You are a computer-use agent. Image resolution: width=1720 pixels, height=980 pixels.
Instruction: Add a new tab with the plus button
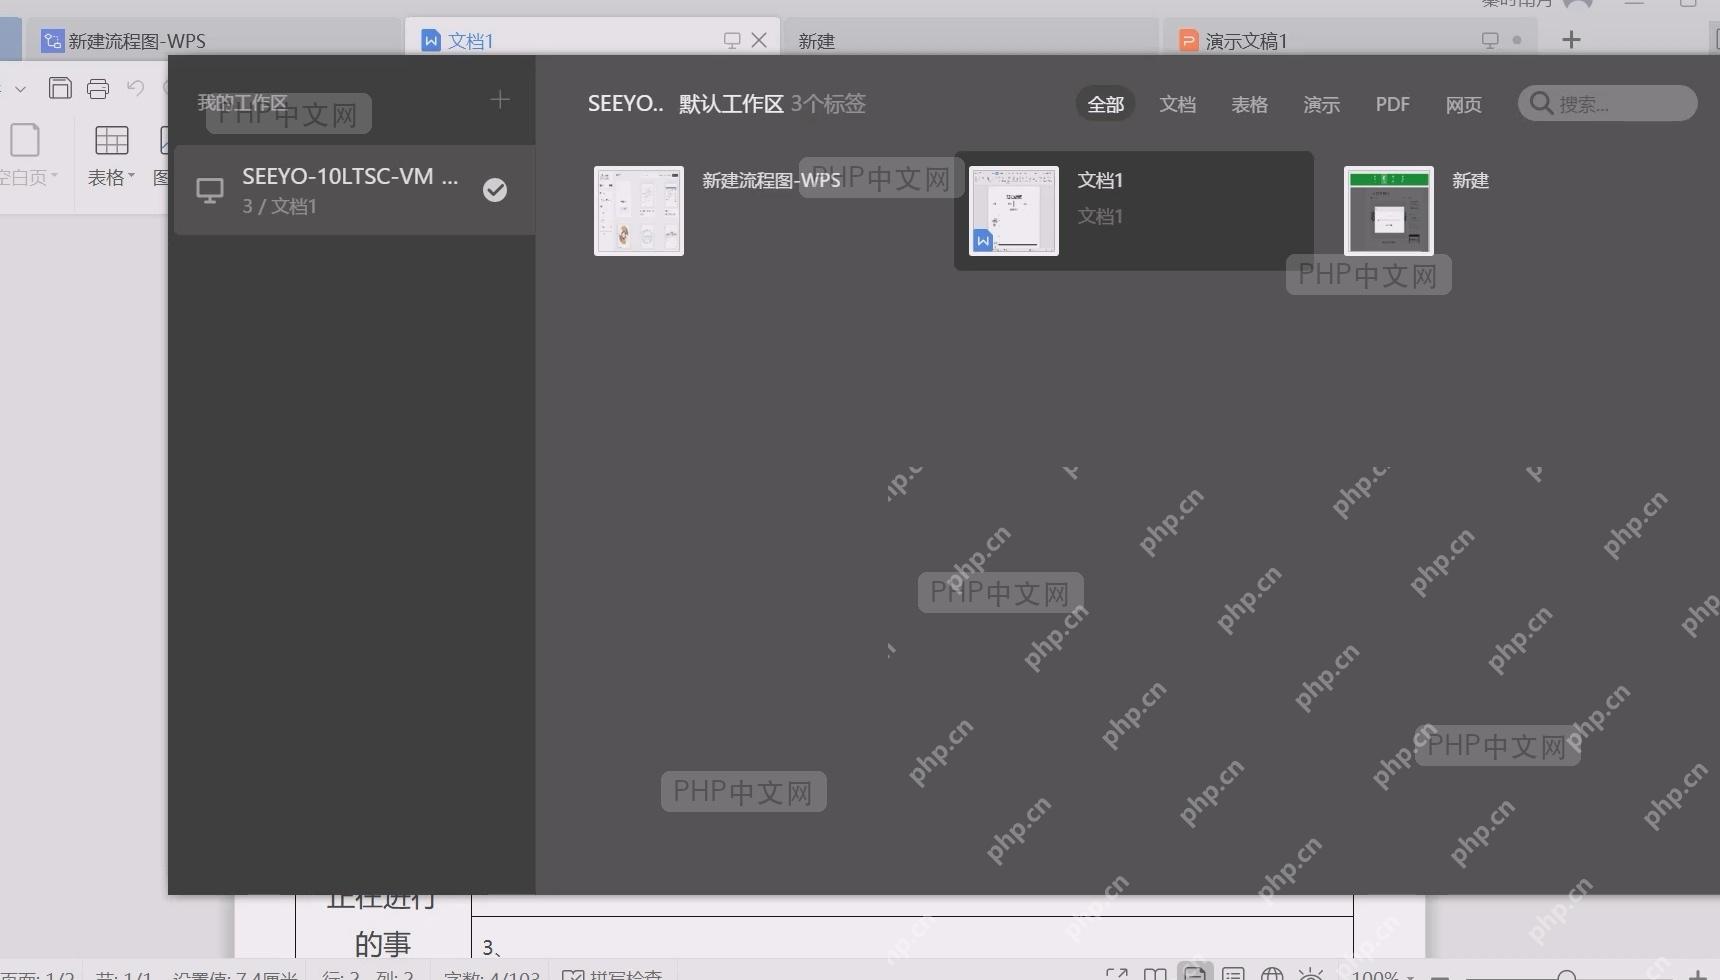(1571, 40)
